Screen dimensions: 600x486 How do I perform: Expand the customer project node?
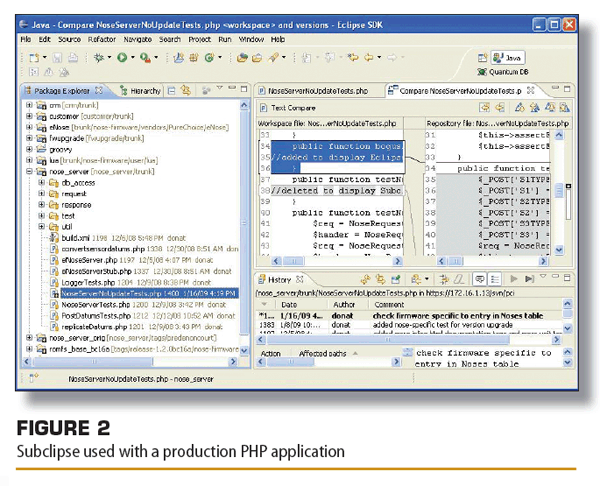pyautogui.click(x=29, y=116)
